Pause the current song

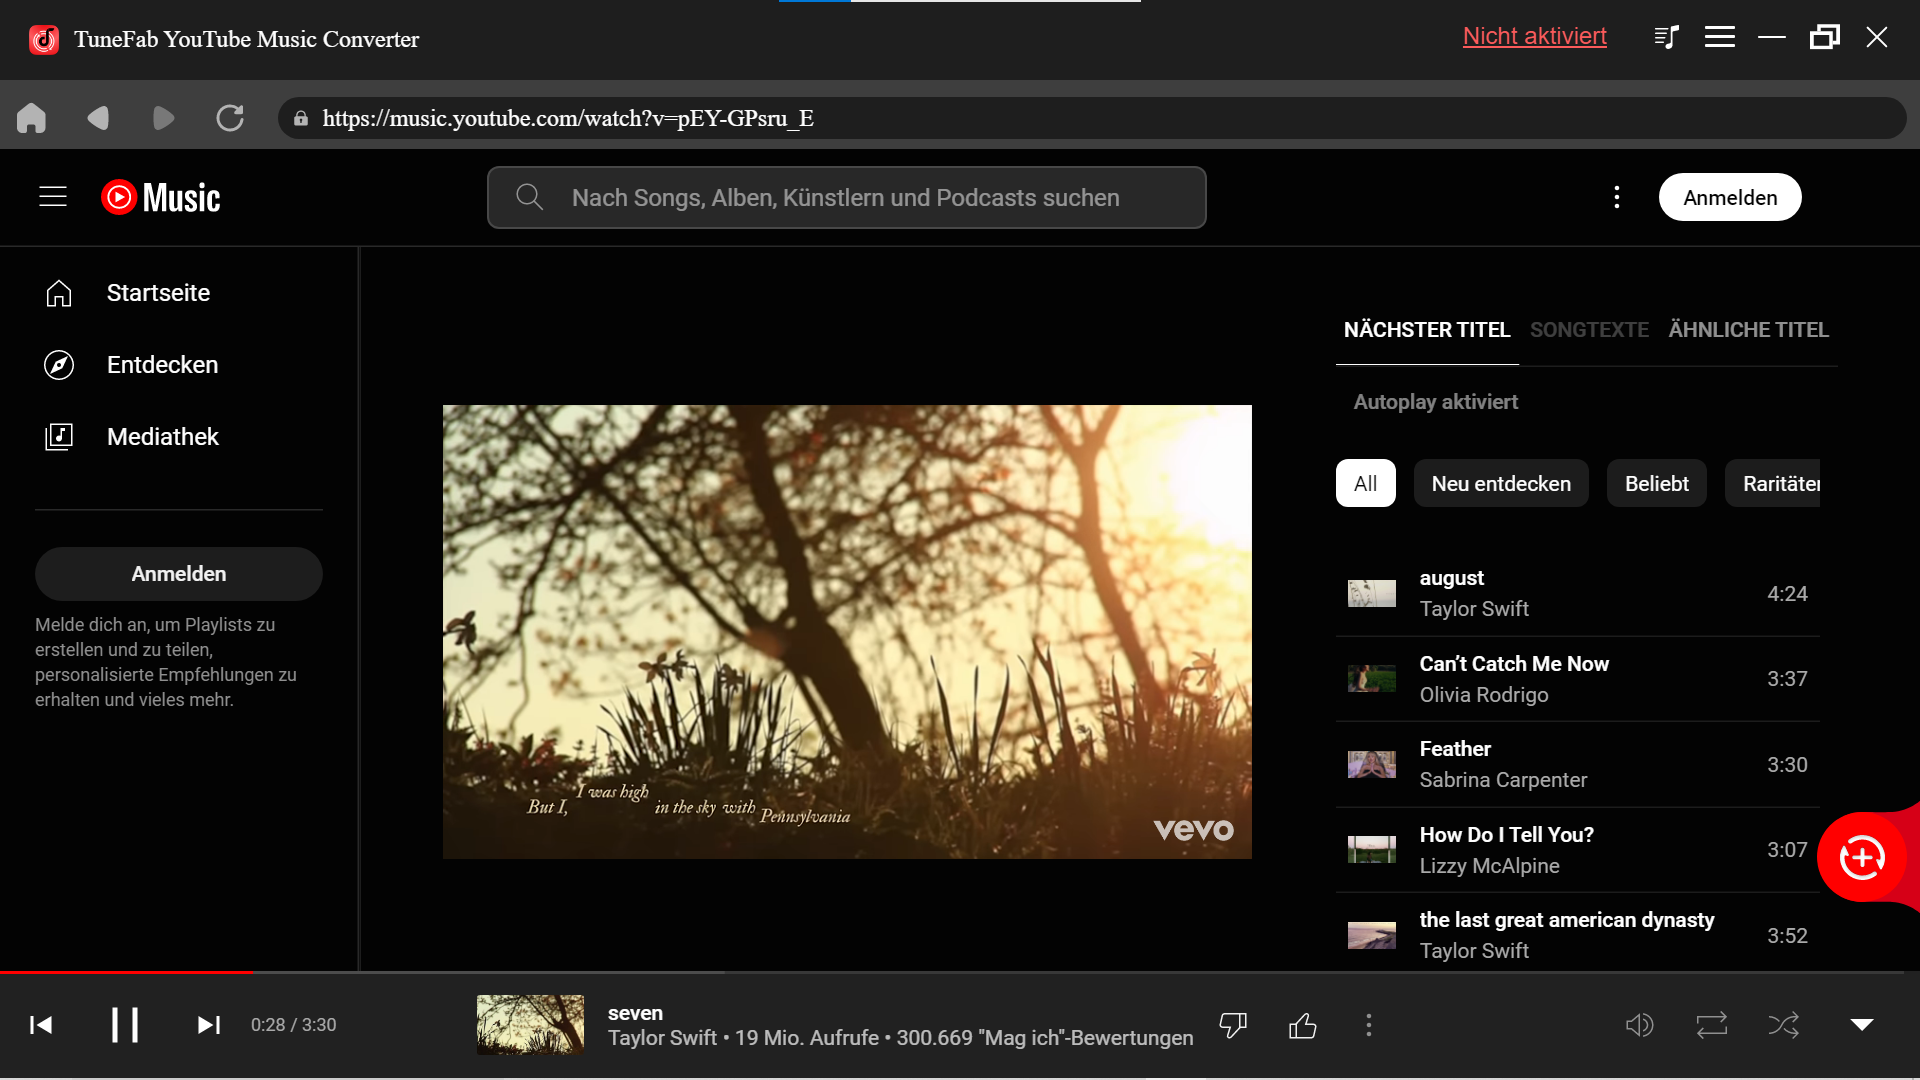coord(125,1025)
